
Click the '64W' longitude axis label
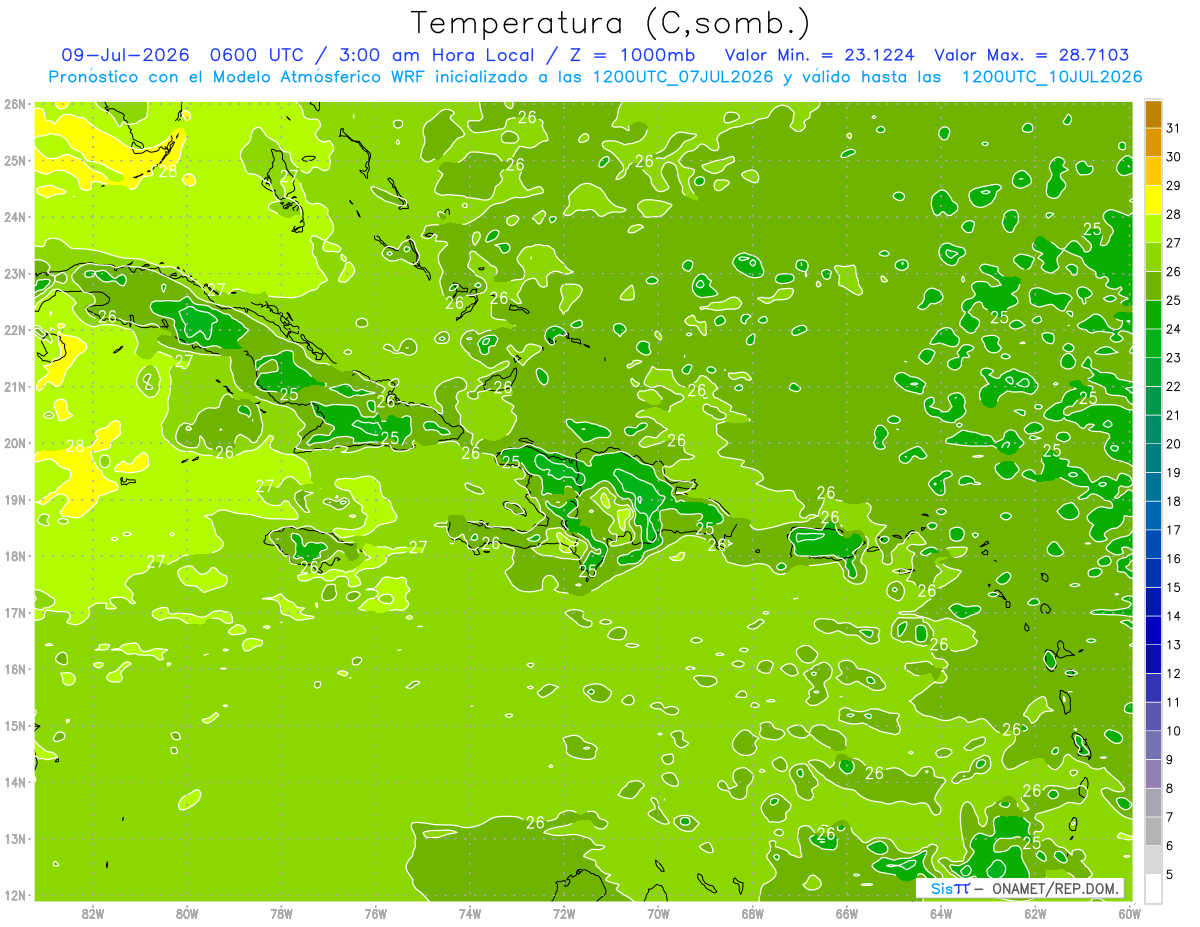[941, 913]
